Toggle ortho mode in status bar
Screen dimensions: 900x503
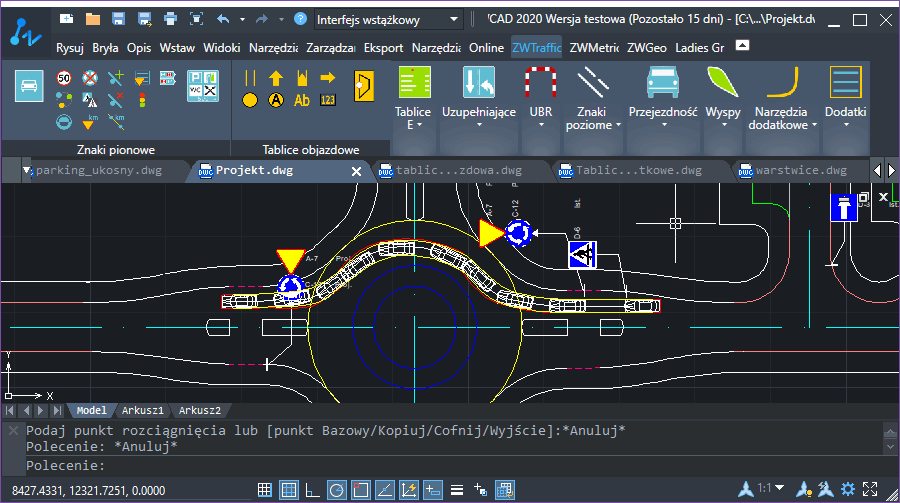[x=312, y=490]
